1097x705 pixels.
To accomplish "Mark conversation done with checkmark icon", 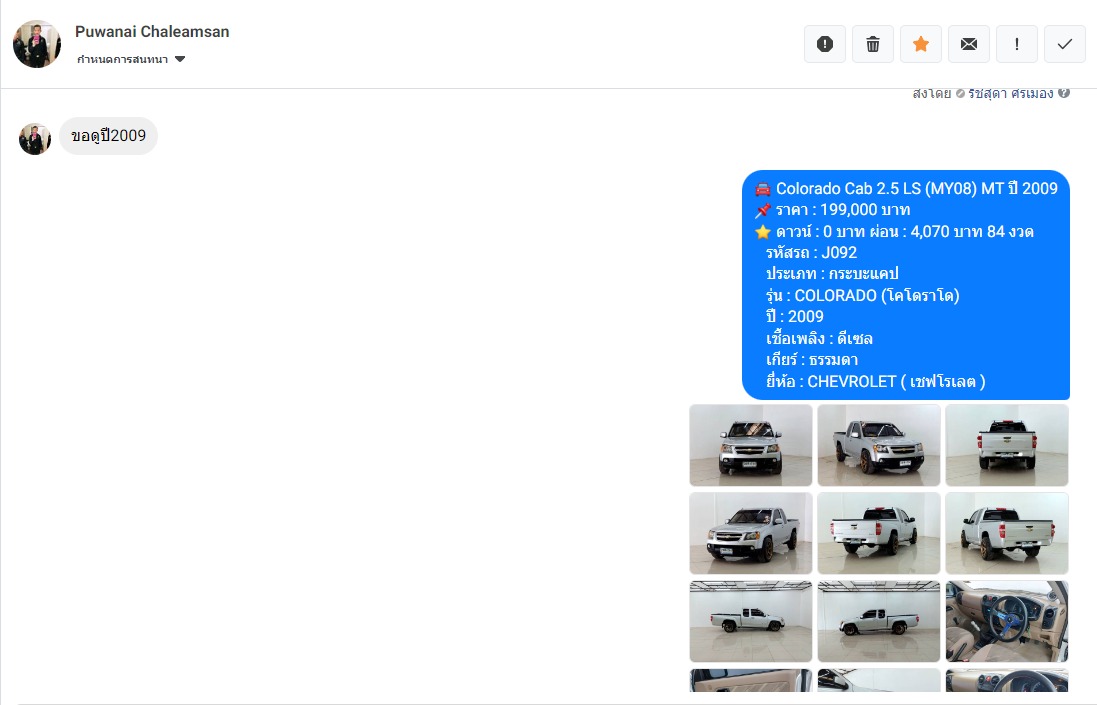I will tap(1065, 44).
